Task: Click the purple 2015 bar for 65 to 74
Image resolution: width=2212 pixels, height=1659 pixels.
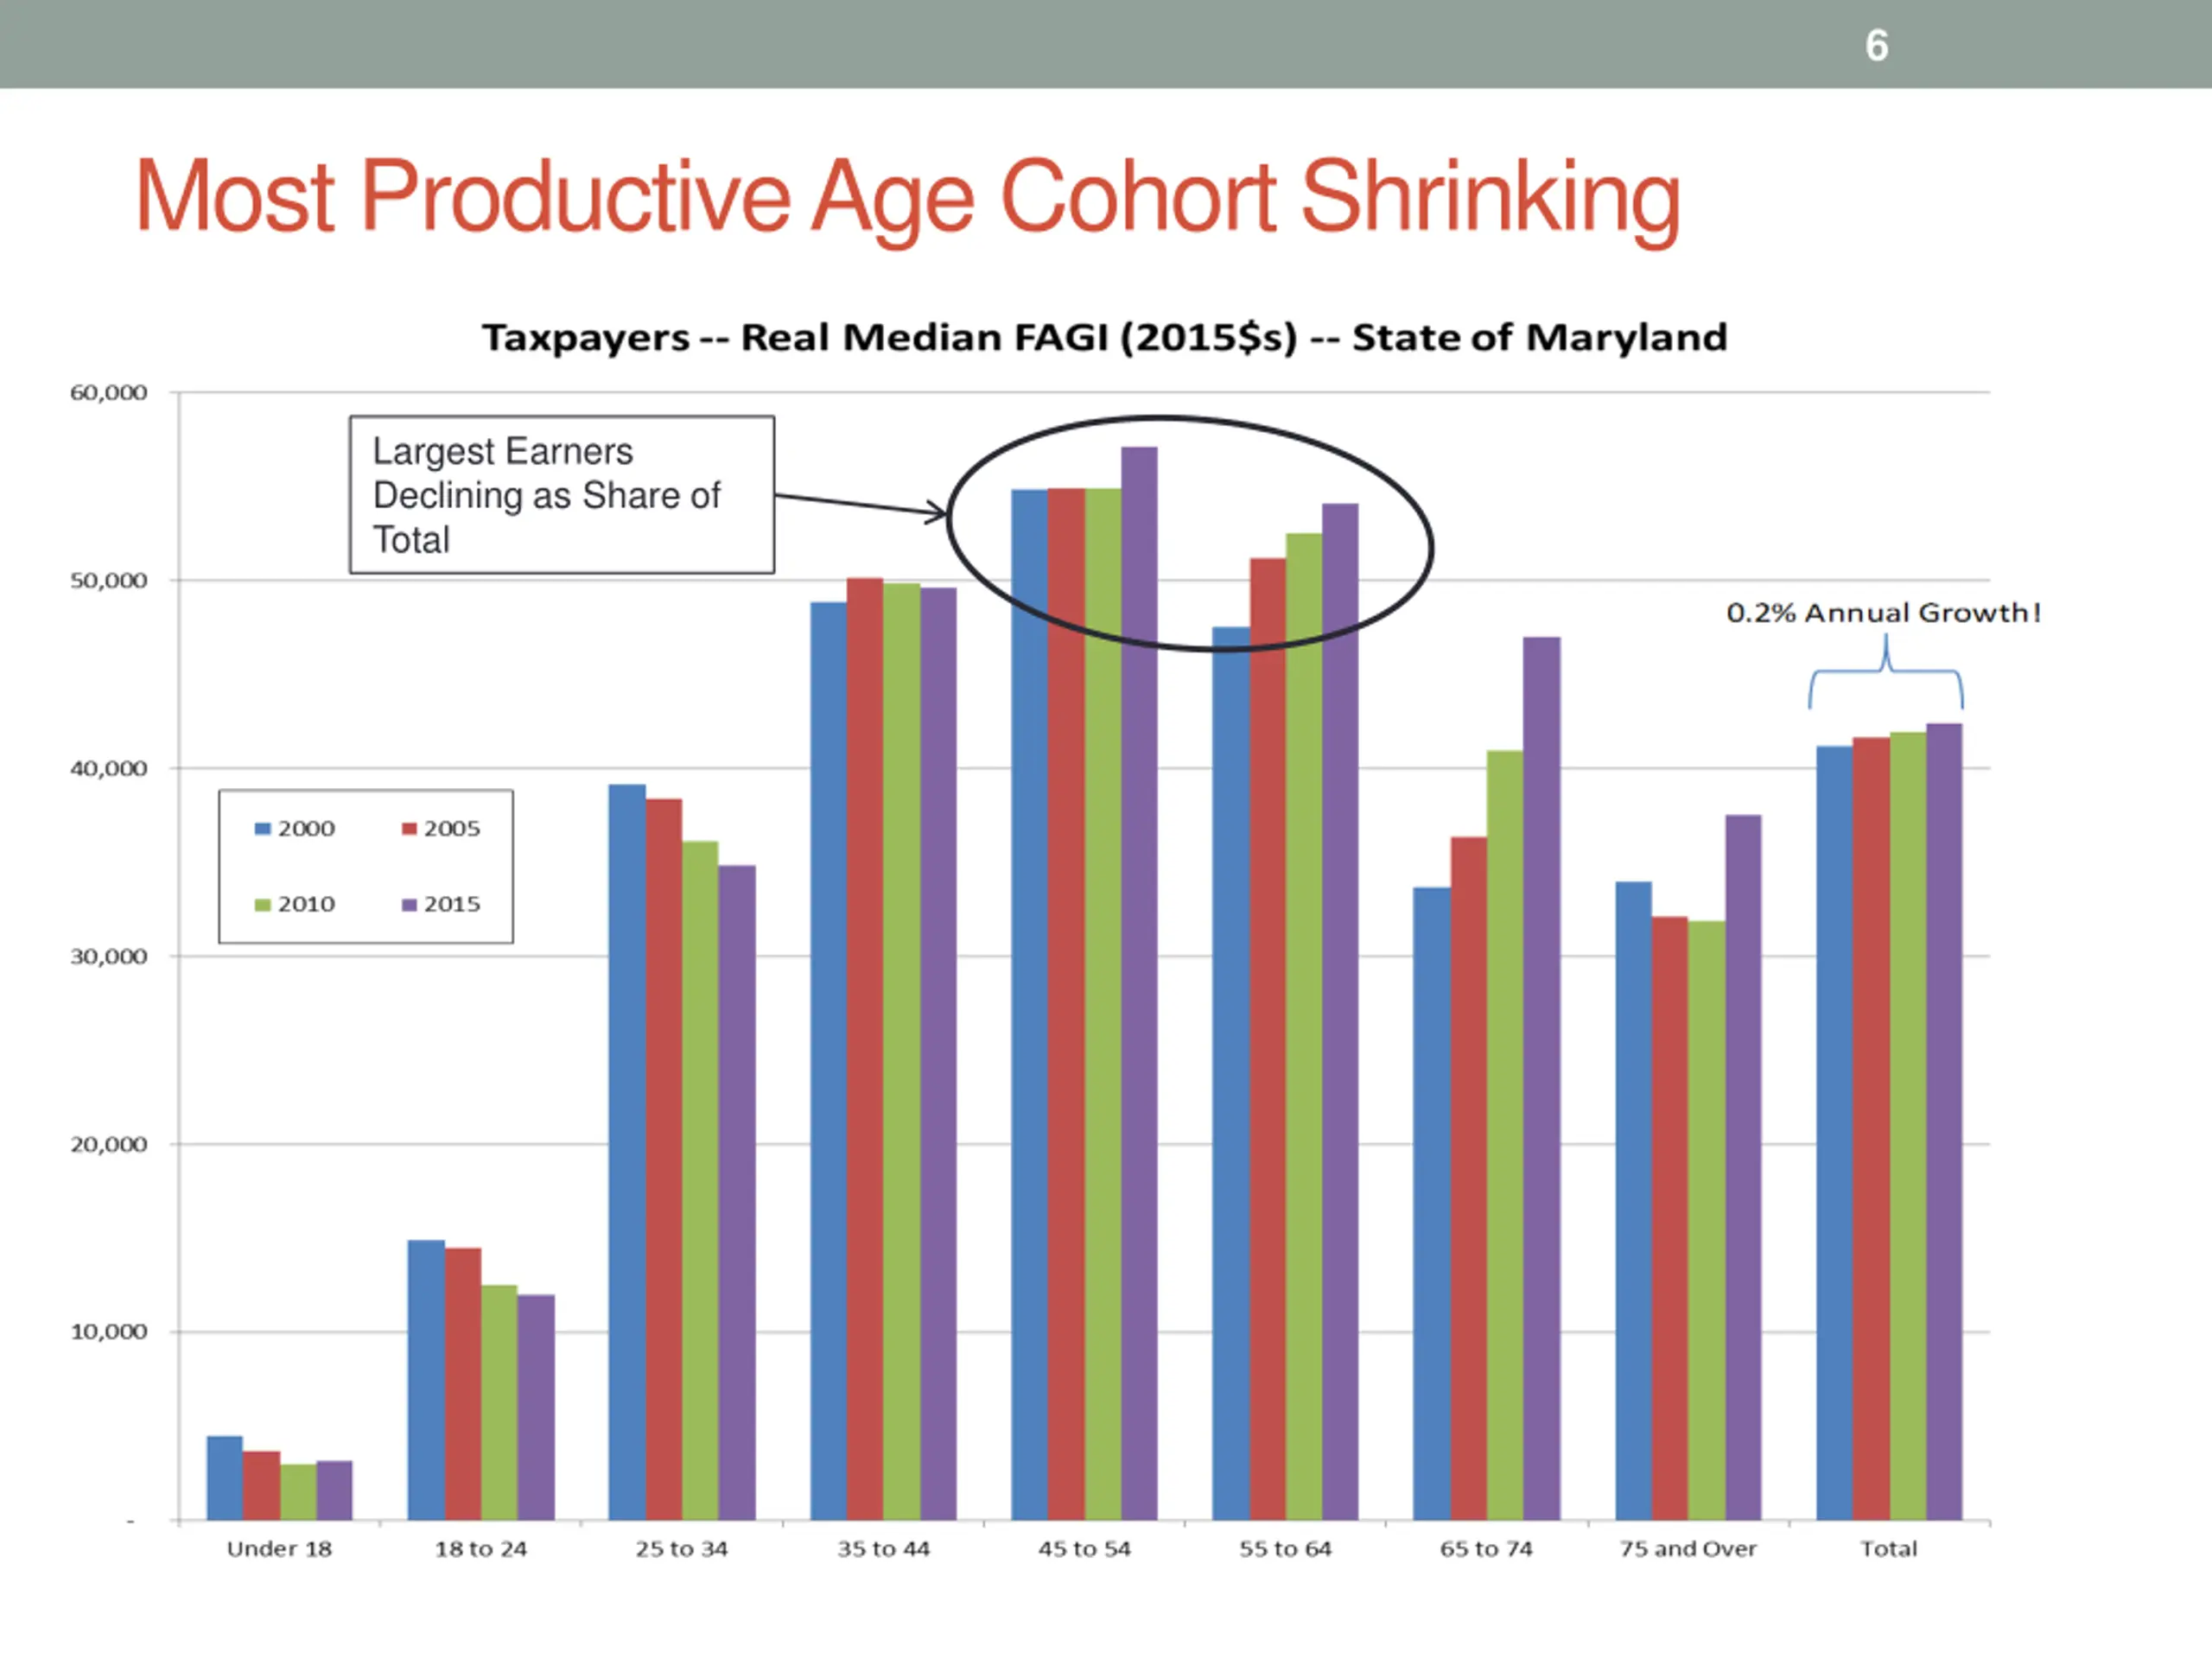Action: point(1541,1080)
